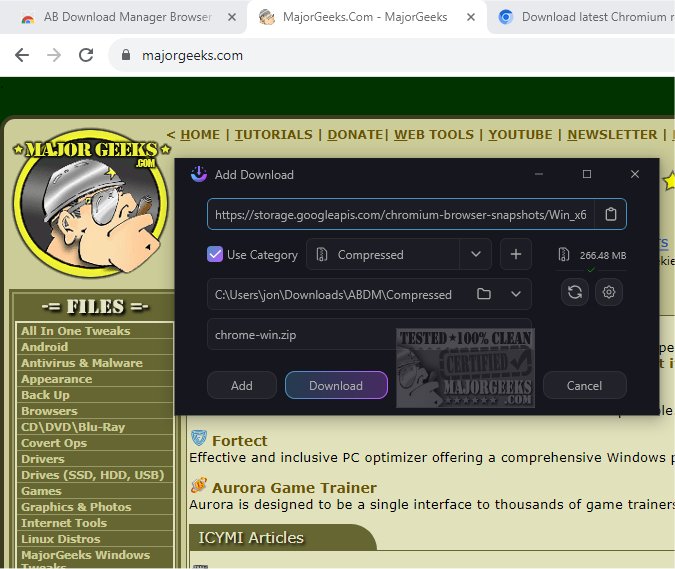Toggle the Use Category checkbox
Screen dimensions: 675x569
(215, 254)
